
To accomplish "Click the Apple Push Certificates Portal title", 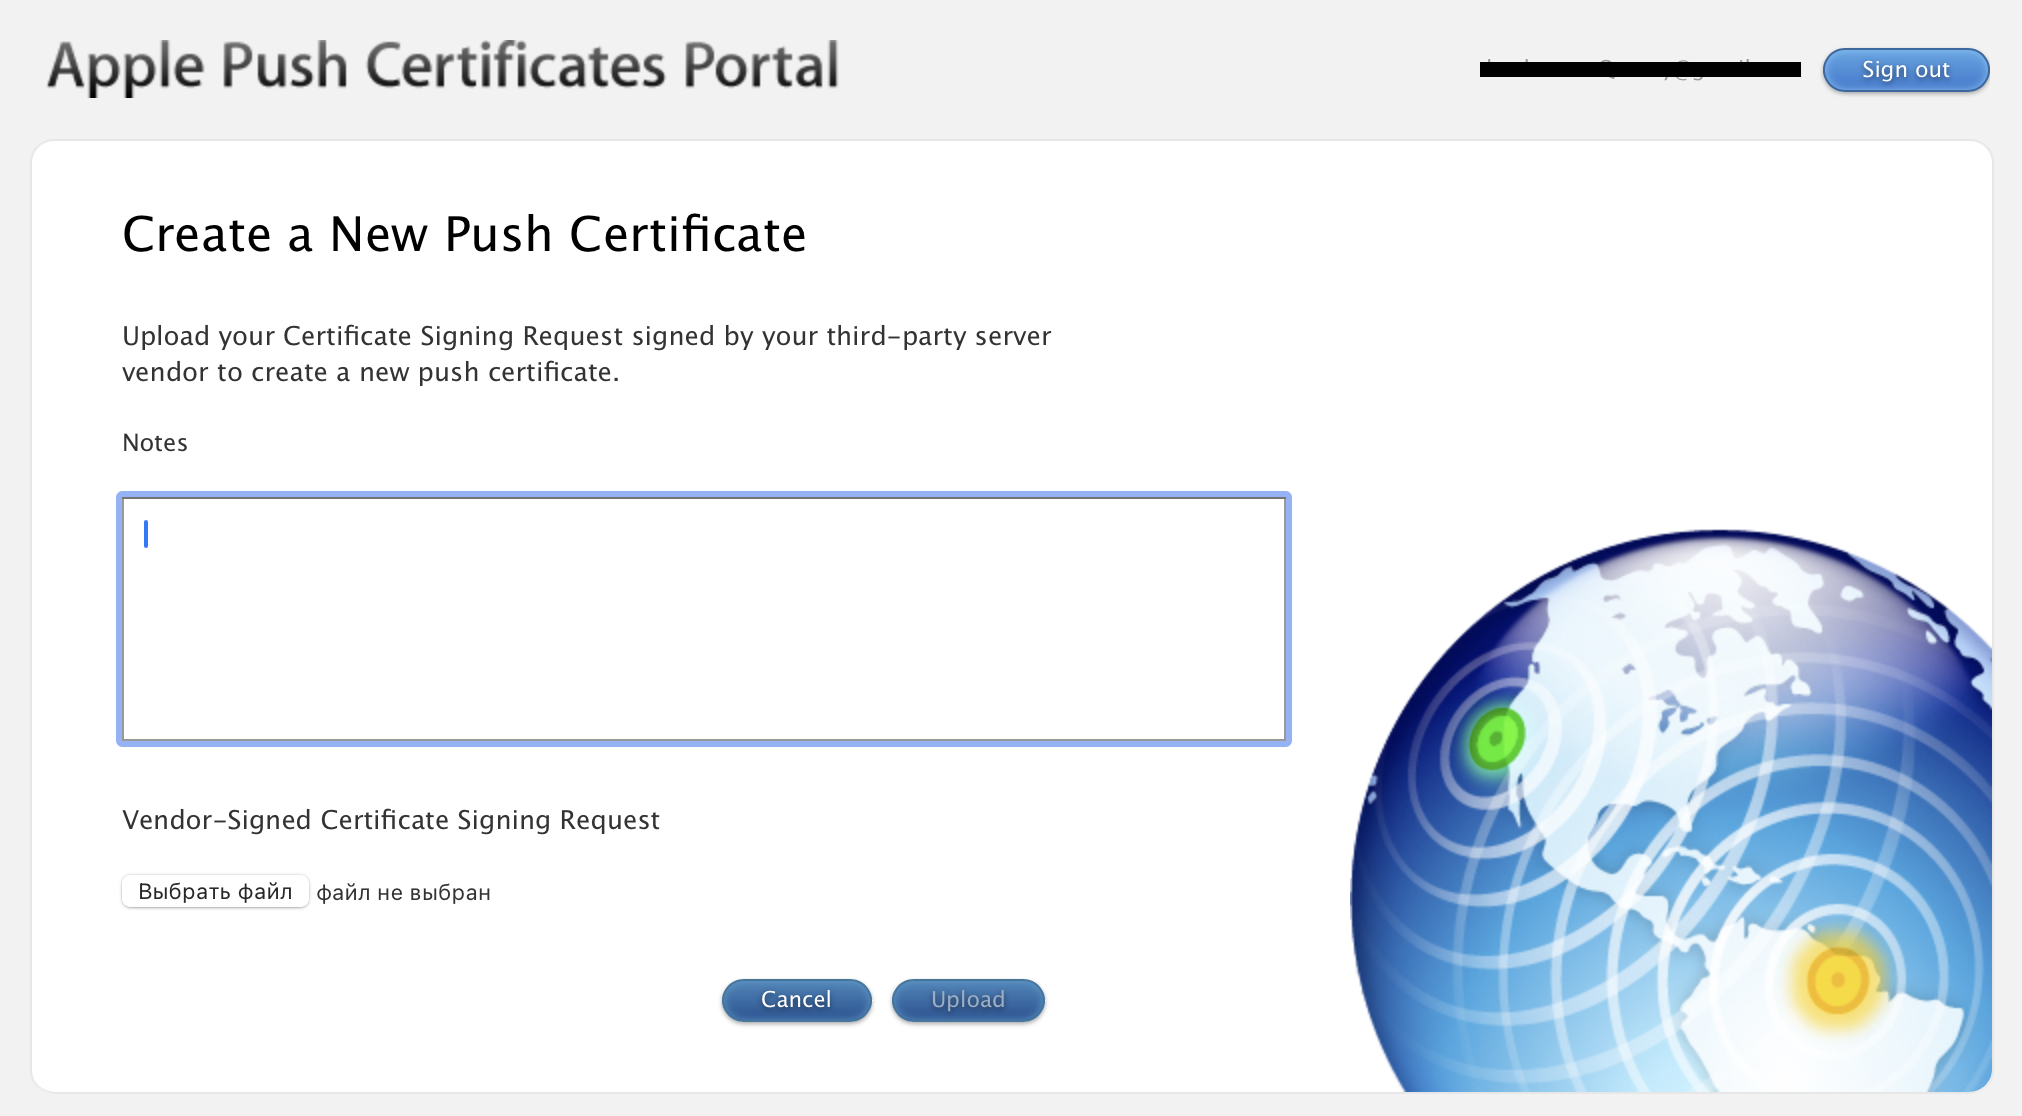I will point(443,67).
